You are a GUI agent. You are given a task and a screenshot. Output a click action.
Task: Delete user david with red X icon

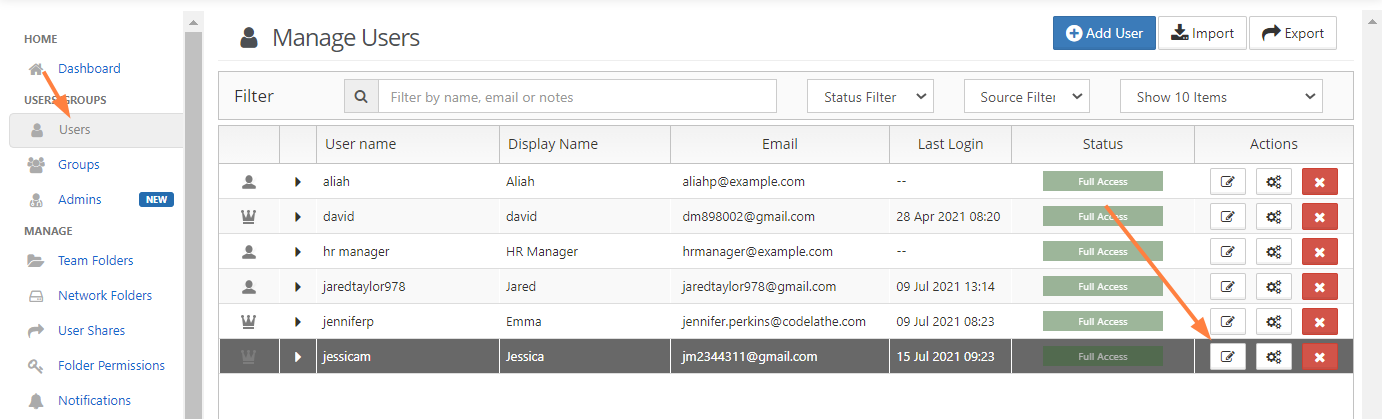(x=1319, y=217)
